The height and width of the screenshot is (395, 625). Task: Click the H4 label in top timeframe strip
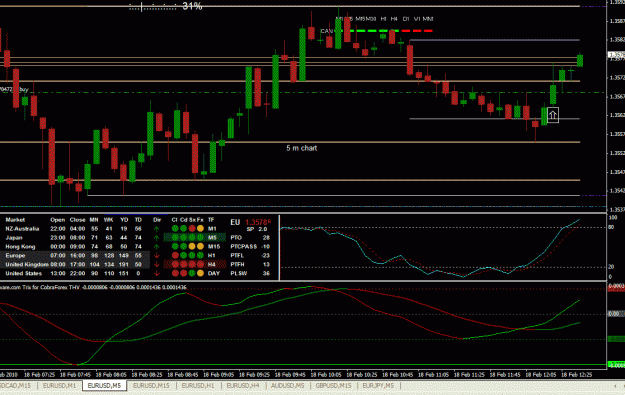[394, 19]
